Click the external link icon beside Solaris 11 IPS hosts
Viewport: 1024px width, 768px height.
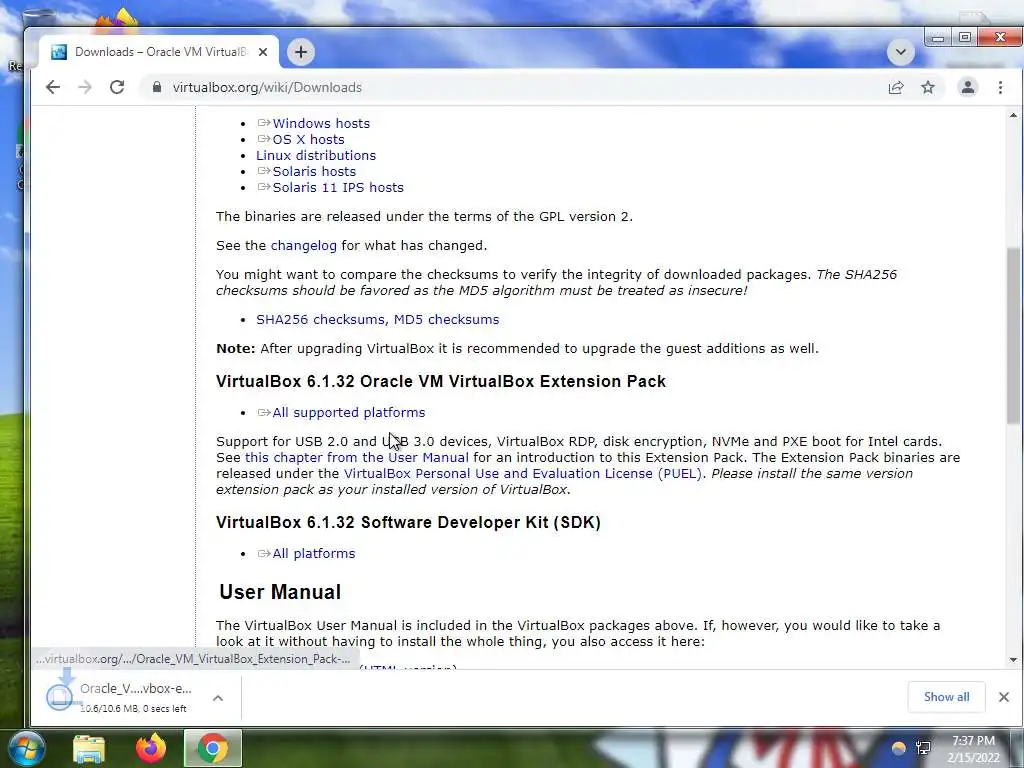264,187
